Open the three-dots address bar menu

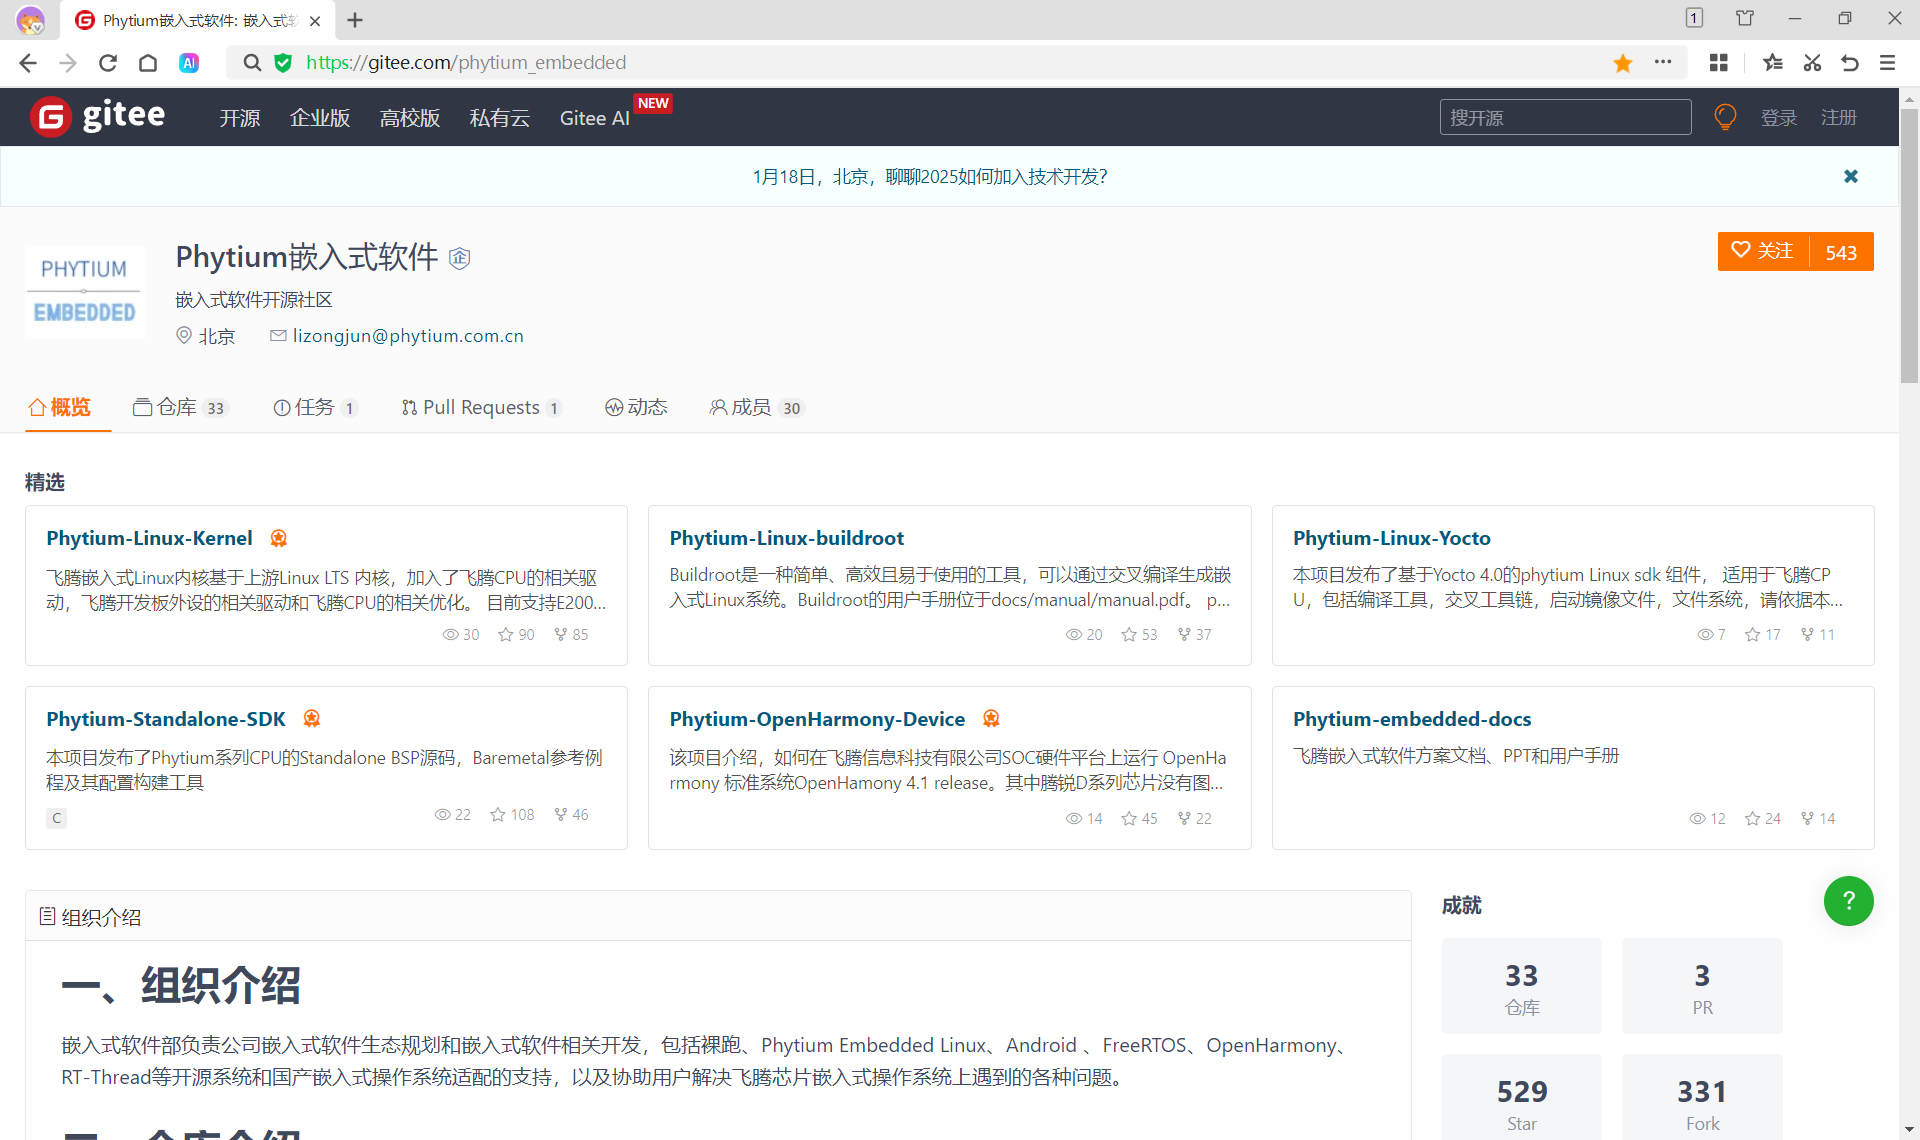click(x=1663, y=62)
